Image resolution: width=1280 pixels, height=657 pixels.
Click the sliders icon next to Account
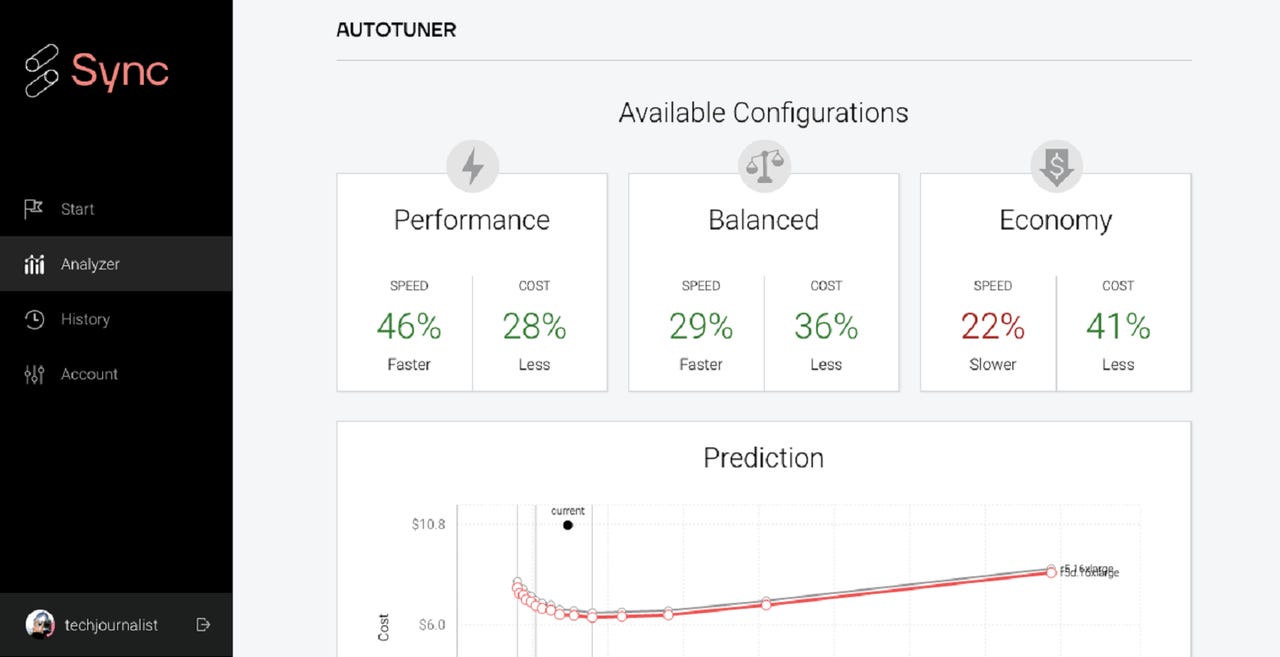pyautogui.click(x=34, y=373)
